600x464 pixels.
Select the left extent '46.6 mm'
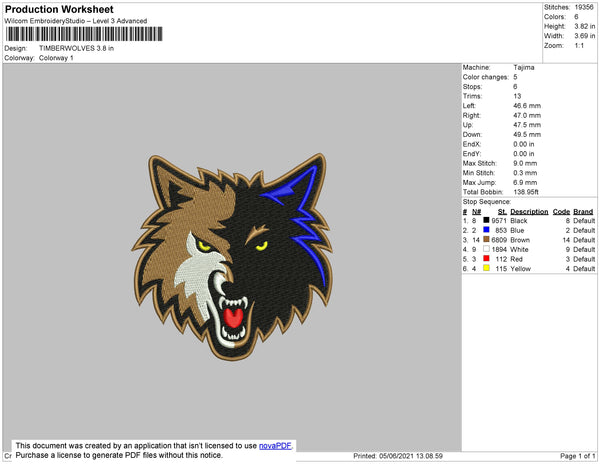(x=527, y=106)
